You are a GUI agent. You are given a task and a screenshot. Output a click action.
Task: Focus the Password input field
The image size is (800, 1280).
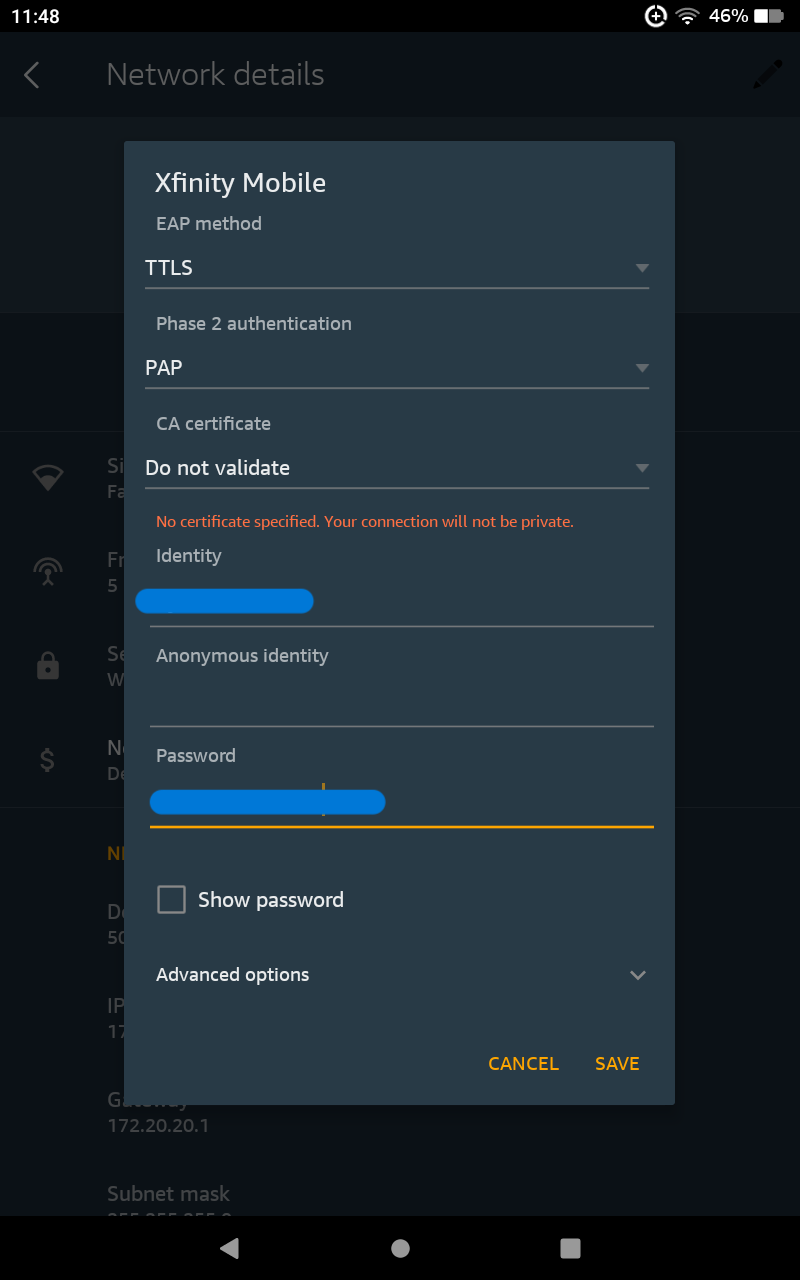pos(401,802)
